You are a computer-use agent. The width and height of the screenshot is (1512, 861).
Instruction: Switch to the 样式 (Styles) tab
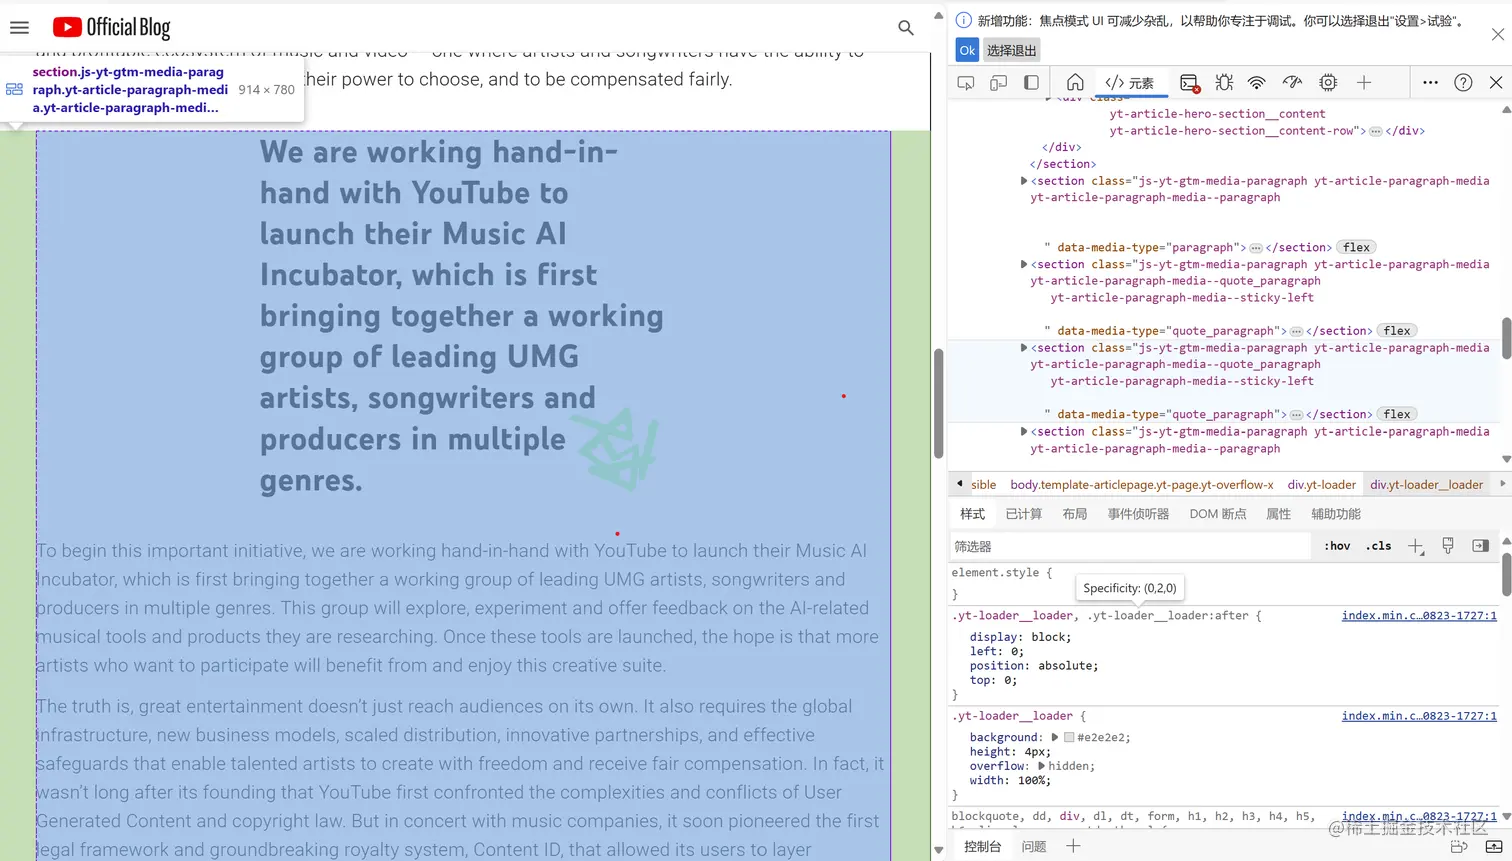click(x=973, y=514)
